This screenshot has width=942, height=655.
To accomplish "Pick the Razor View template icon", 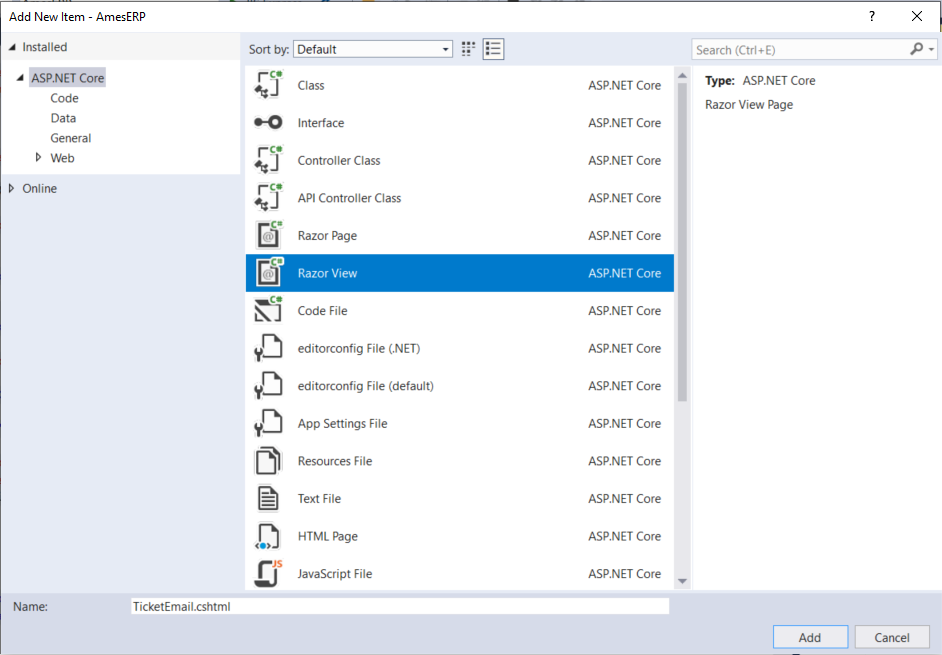I will pos(268,273).
